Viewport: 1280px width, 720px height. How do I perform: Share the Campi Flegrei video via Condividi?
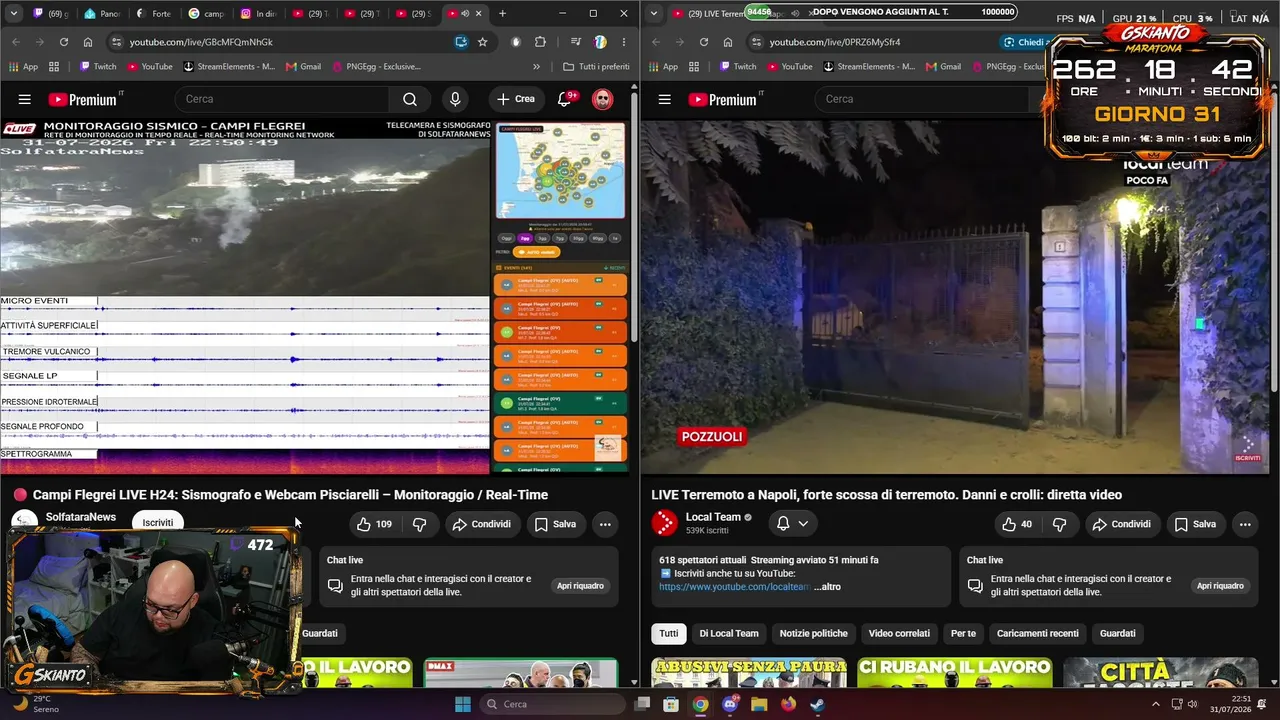481,524
